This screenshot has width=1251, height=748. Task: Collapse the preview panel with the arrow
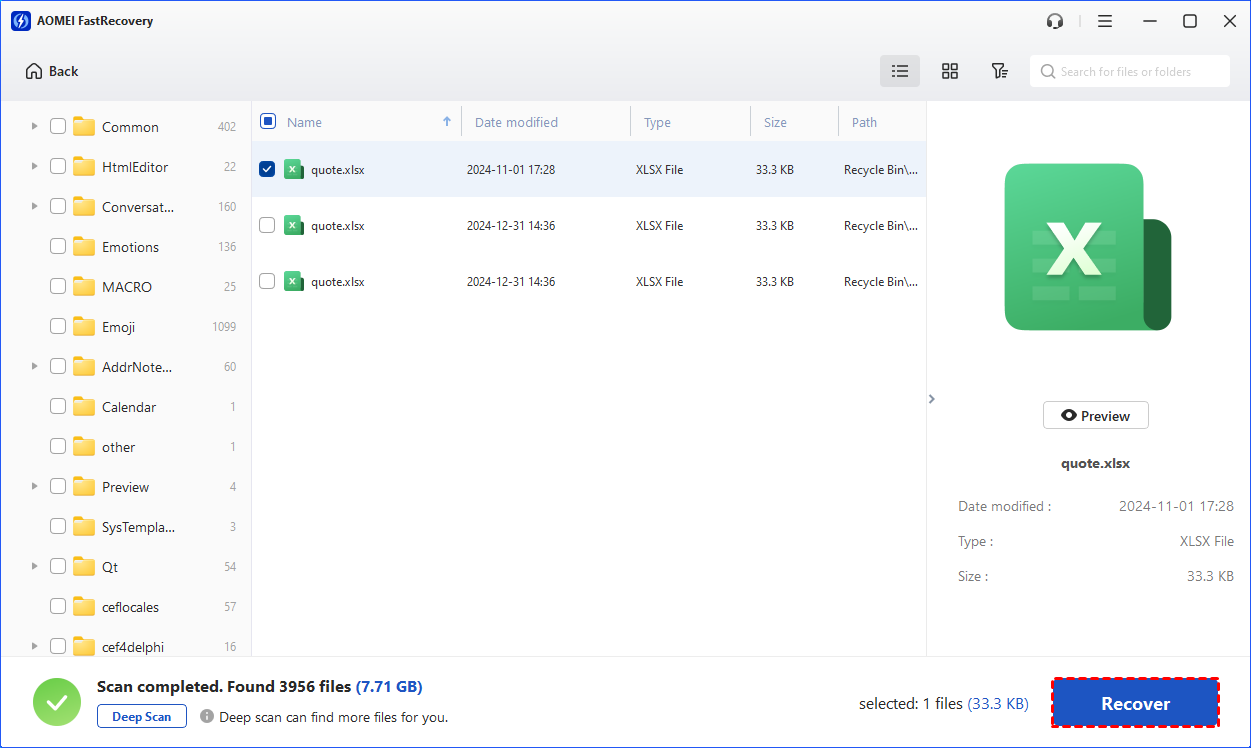tap(932, 399)
